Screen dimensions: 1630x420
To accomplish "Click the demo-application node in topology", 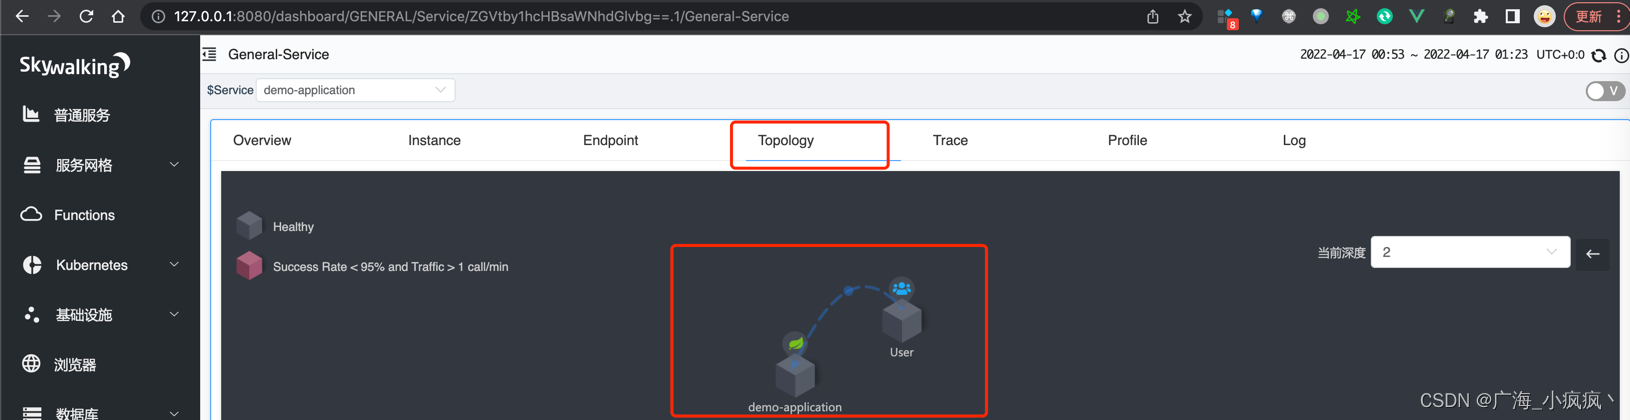I will tap(795, 375).
